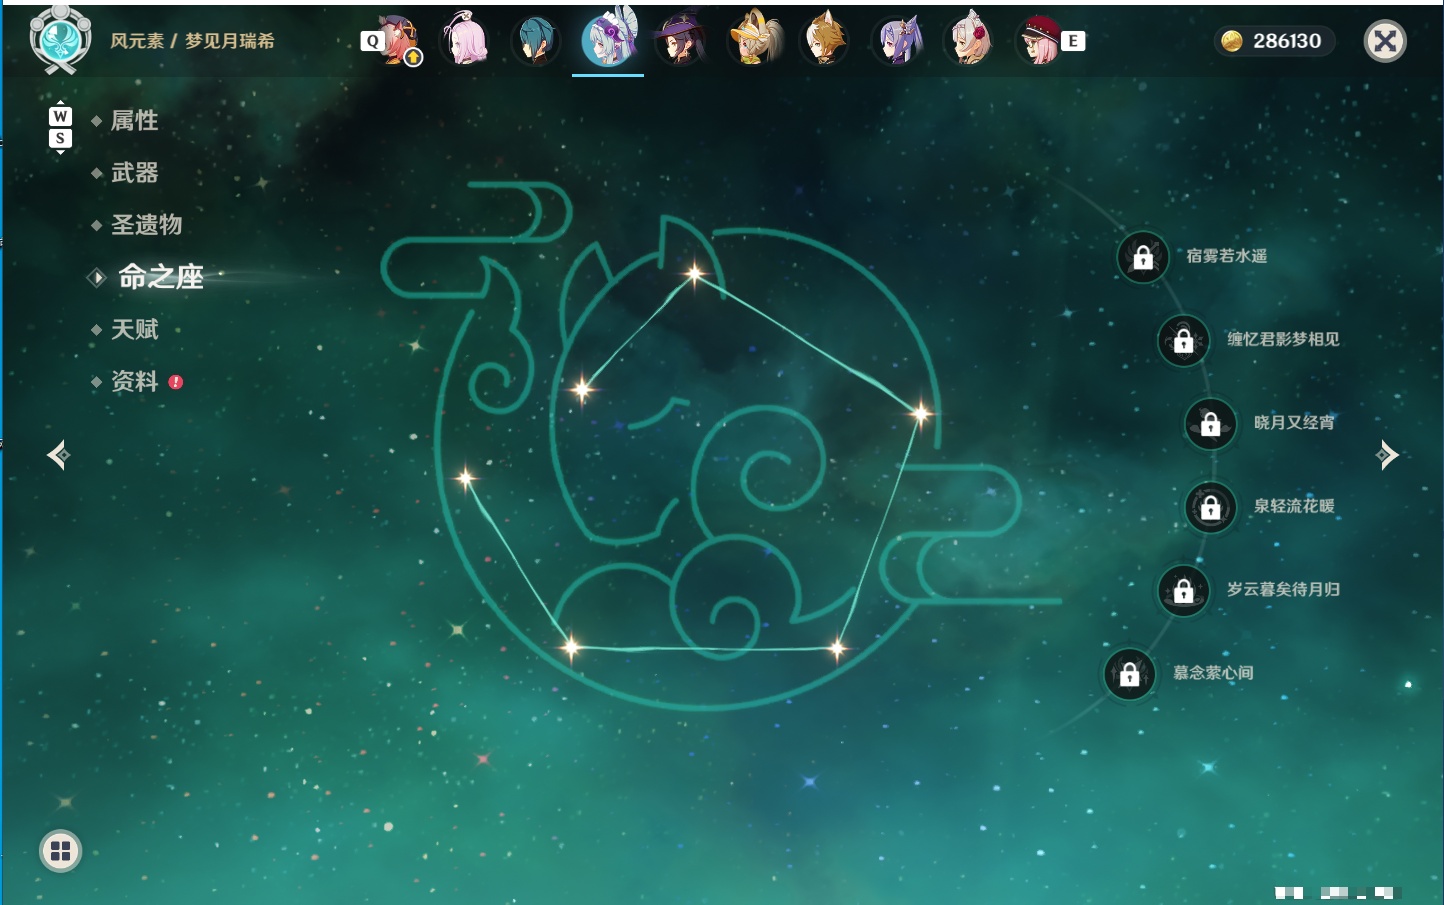Open the grid menu icon at bottom left

(x=60, y=851)
